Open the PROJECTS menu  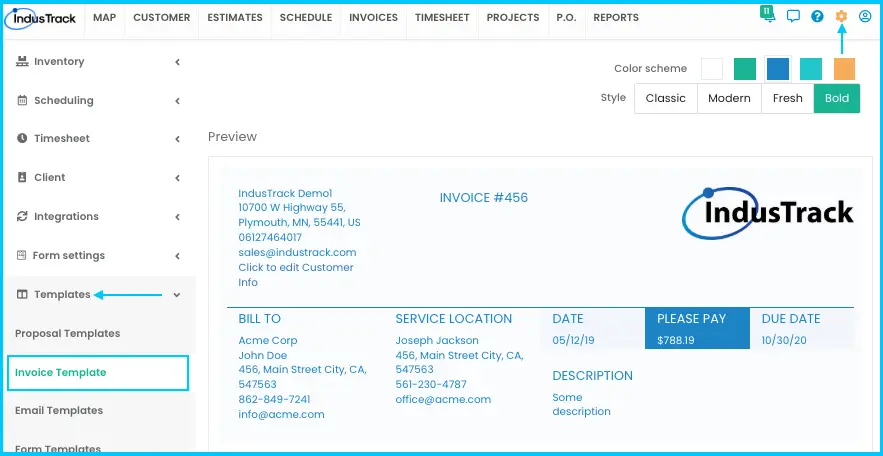pyautogui.click(x=513, y=18)
